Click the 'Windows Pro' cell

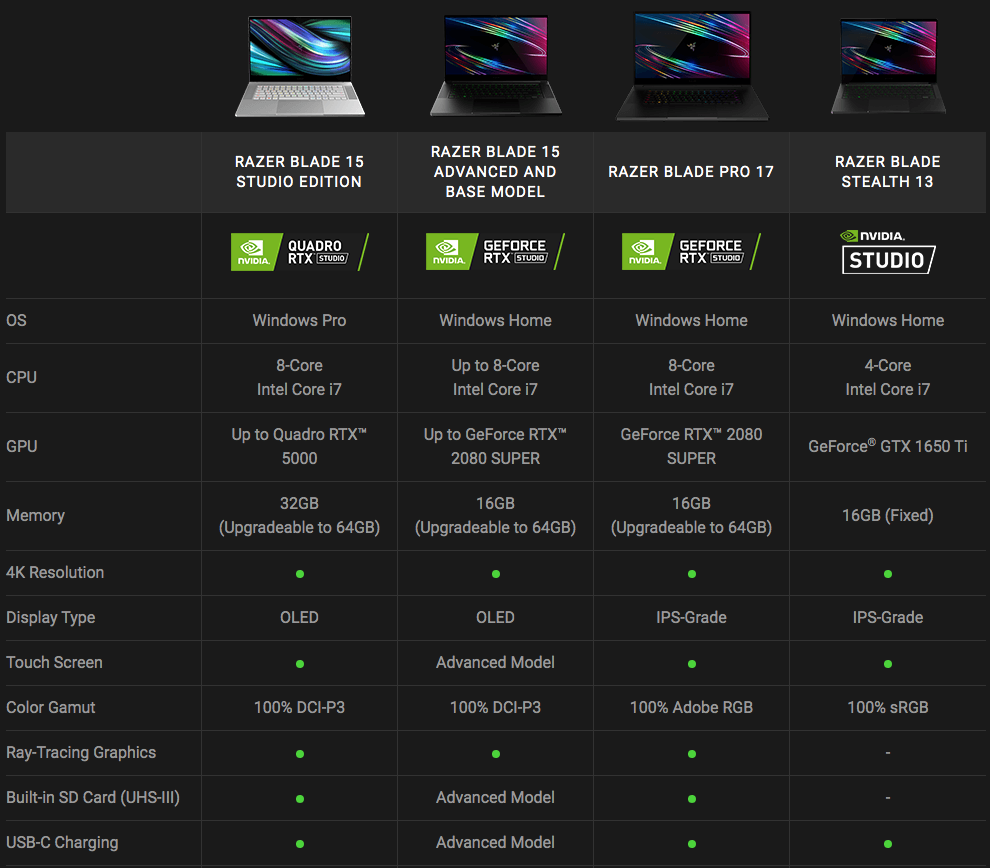click(x=299, y=320)
